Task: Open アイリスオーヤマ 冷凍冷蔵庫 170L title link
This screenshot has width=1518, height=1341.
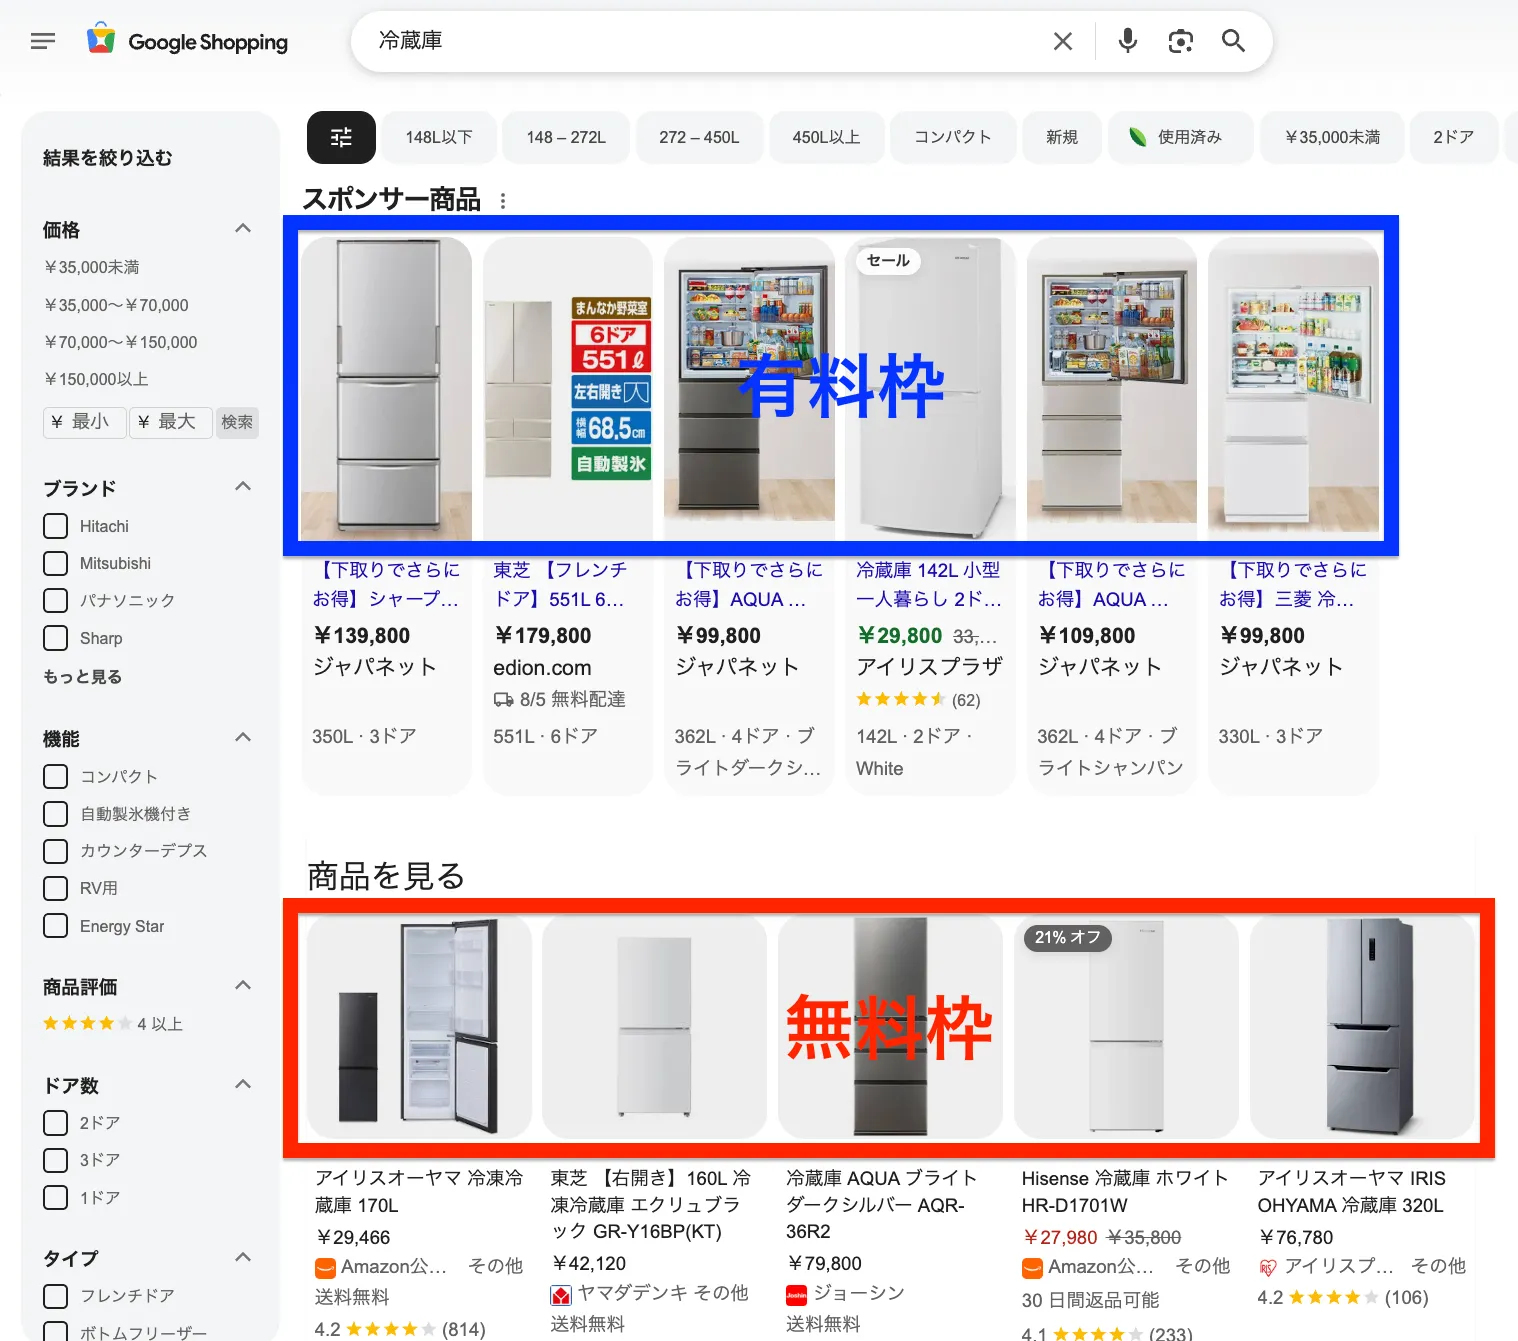Action: pos(418,1192)
